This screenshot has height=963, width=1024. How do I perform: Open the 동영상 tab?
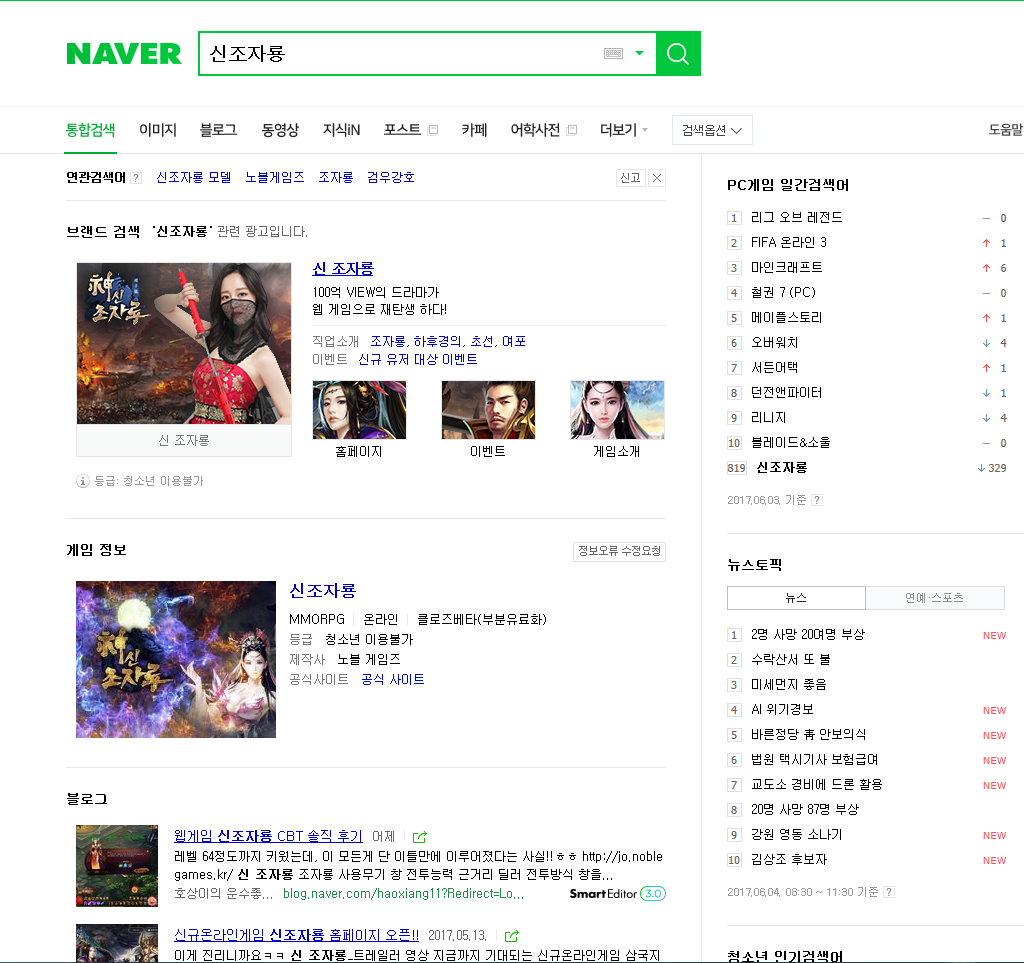click(280, 130)
